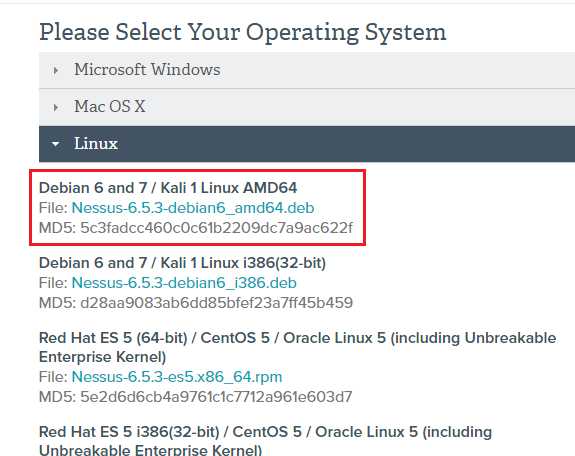The image size is (575, 456).
Task: Click the File label before the amd64.deb link
Action: point(53,208)
